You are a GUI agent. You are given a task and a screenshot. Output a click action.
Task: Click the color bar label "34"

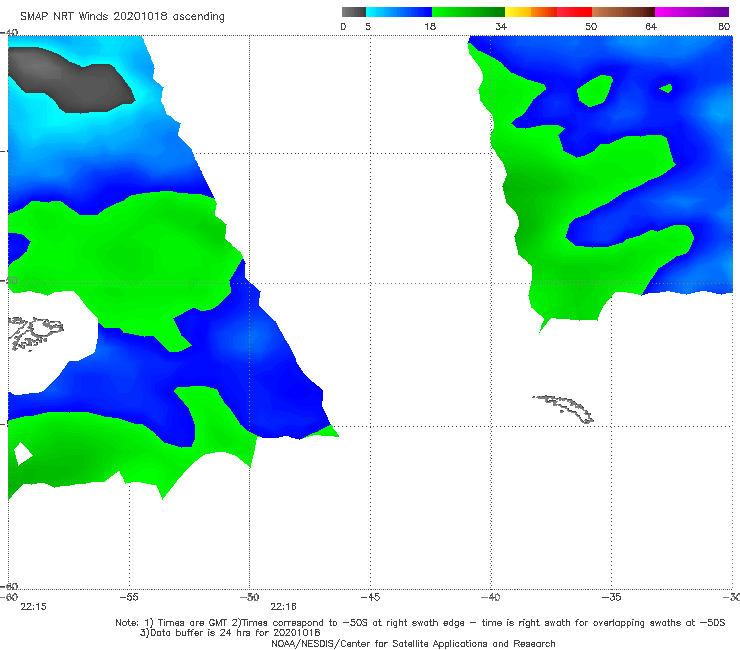point(501,27)
